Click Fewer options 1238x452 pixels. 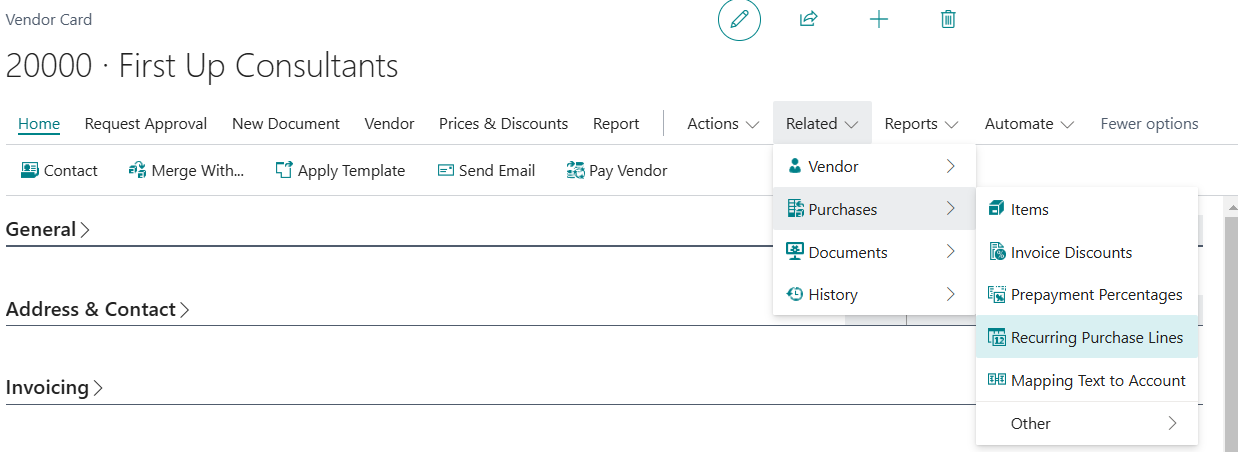[1149, 124]
